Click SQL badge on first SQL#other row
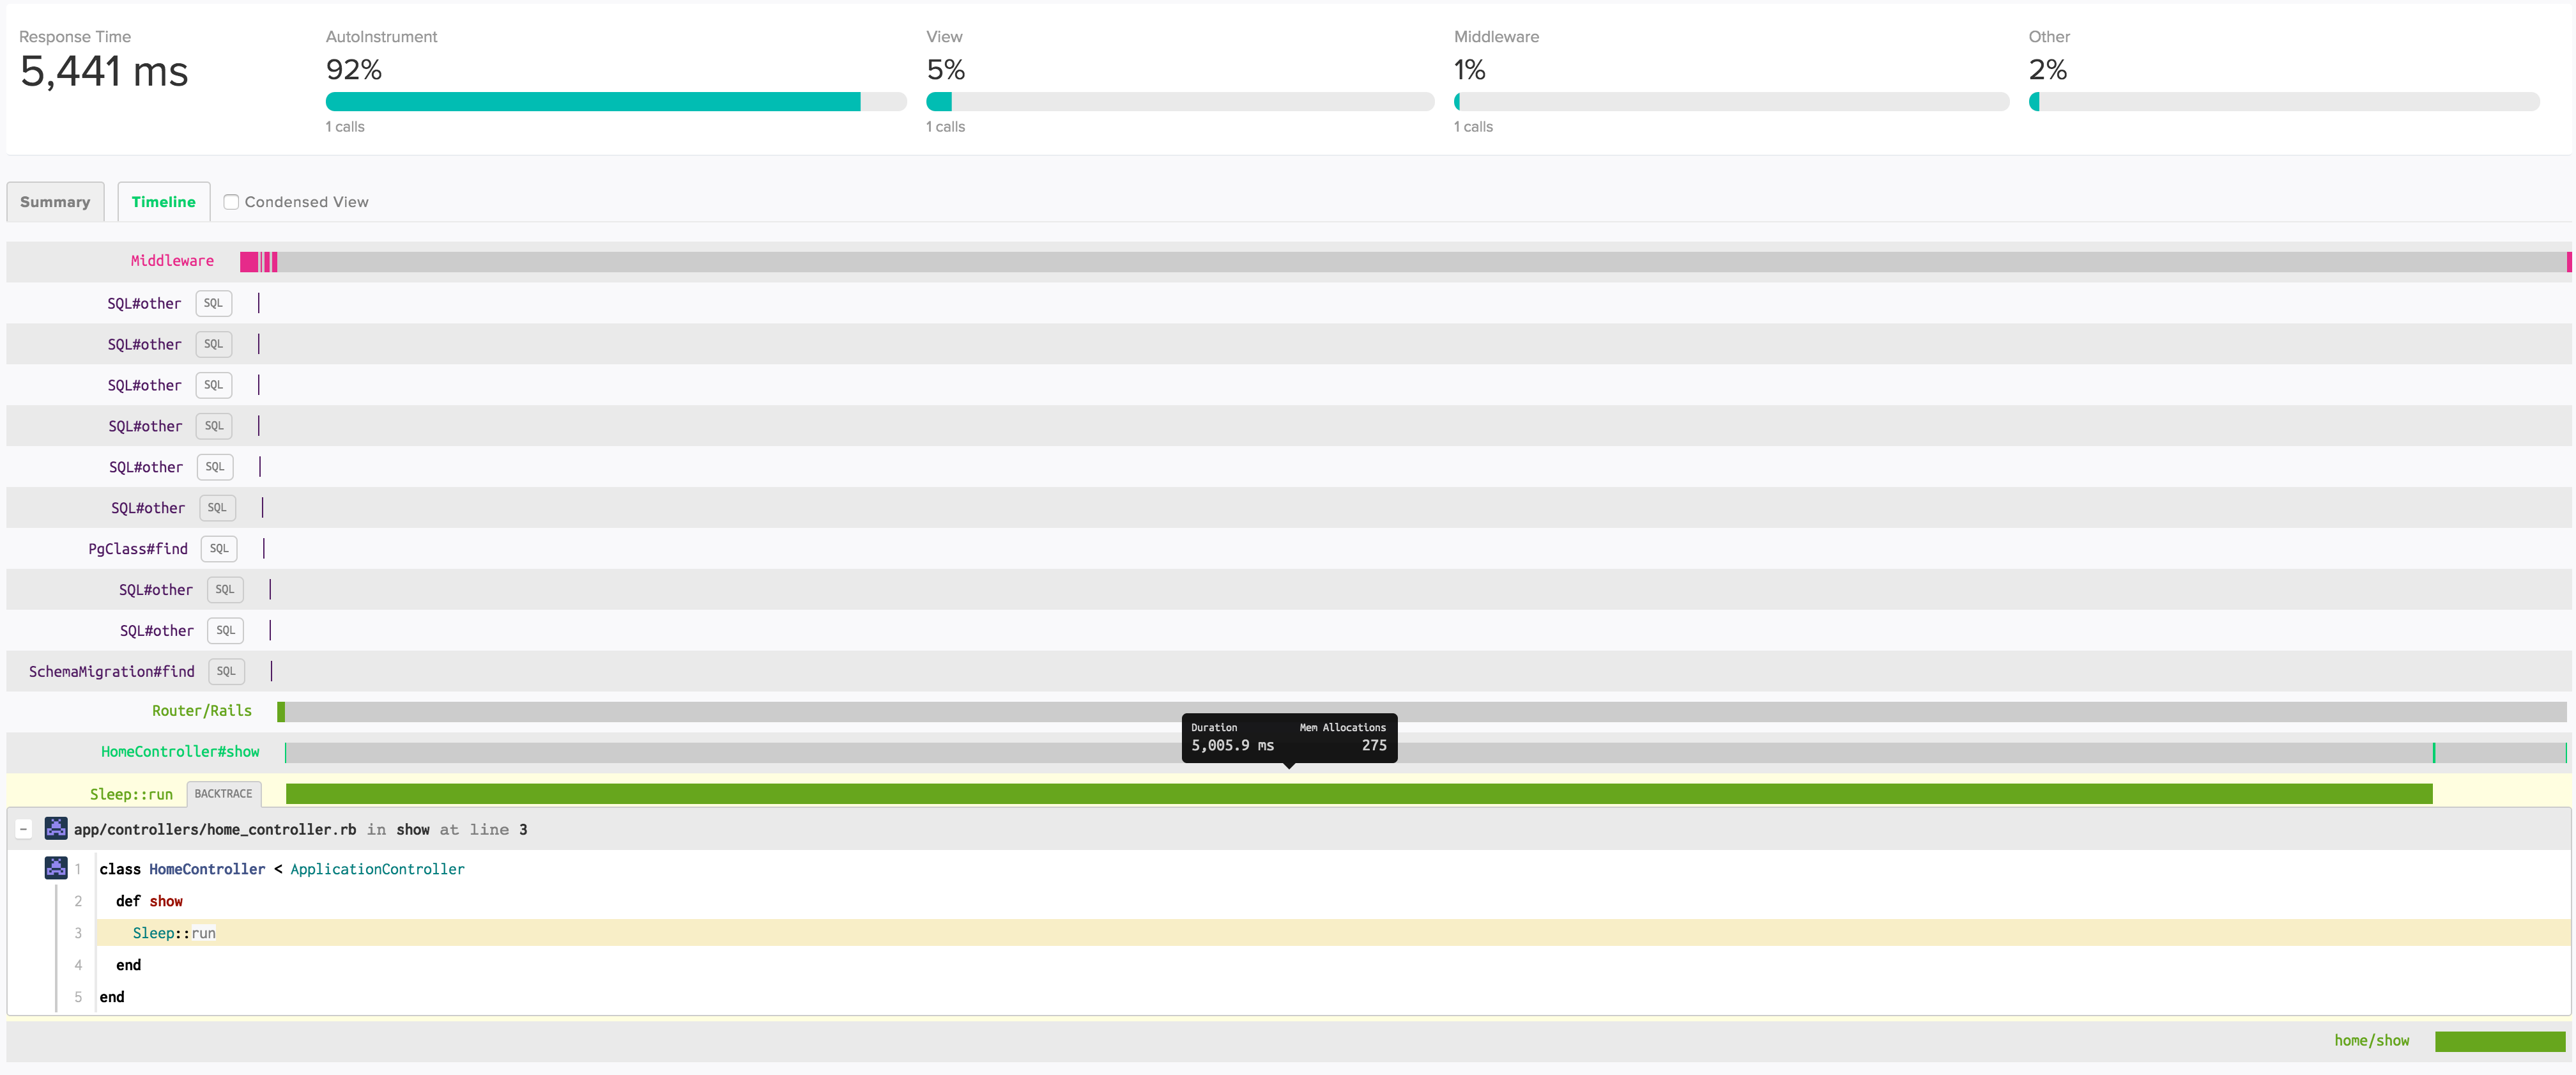This screenshot has height=1075, width=2576. coord(213,304)
